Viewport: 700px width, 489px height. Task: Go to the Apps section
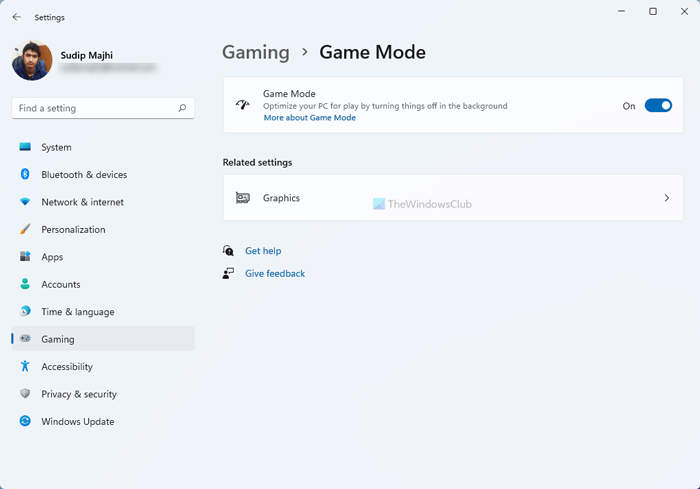point(52,257)
